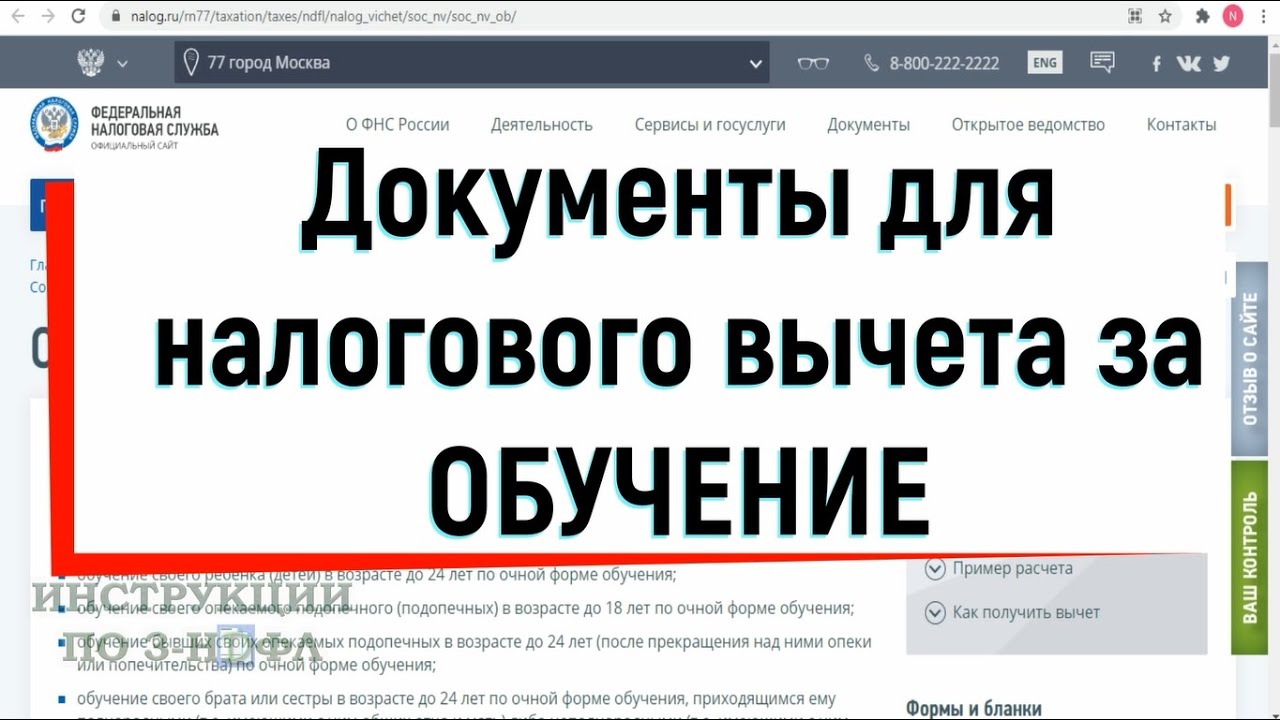The image size is (1280, 720).
Task: Expand the Пример расчета section
Action: pyautogui.click(x=1012, y=568)
